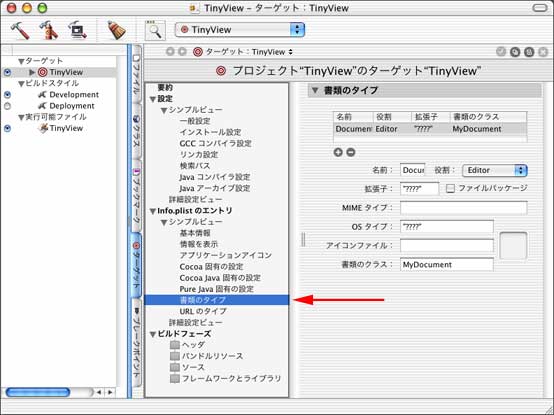Collapse the Info.plist のエントリ section
This screenshot has height=415, width=554.
tap(153, 211)
